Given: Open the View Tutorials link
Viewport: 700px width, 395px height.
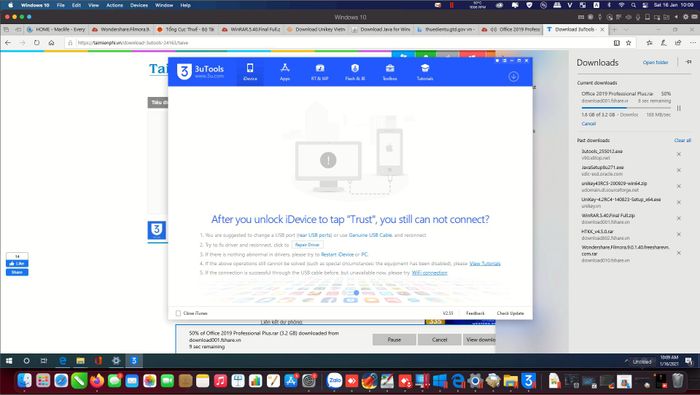Looking at the screenshot, I should coord(485,263).
